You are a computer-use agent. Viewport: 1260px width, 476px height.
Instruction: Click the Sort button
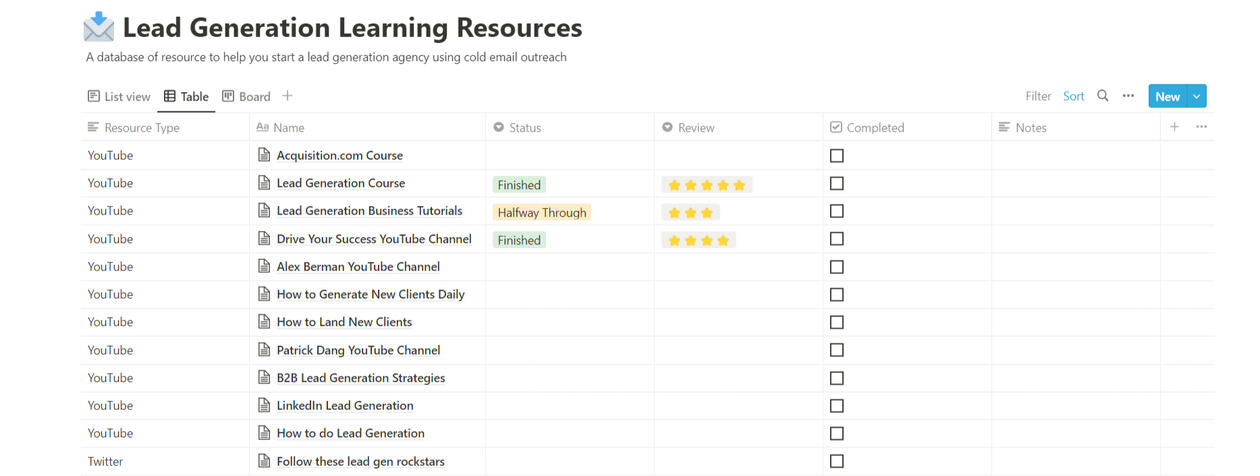pyautogui.click(x=1074, y=97)
